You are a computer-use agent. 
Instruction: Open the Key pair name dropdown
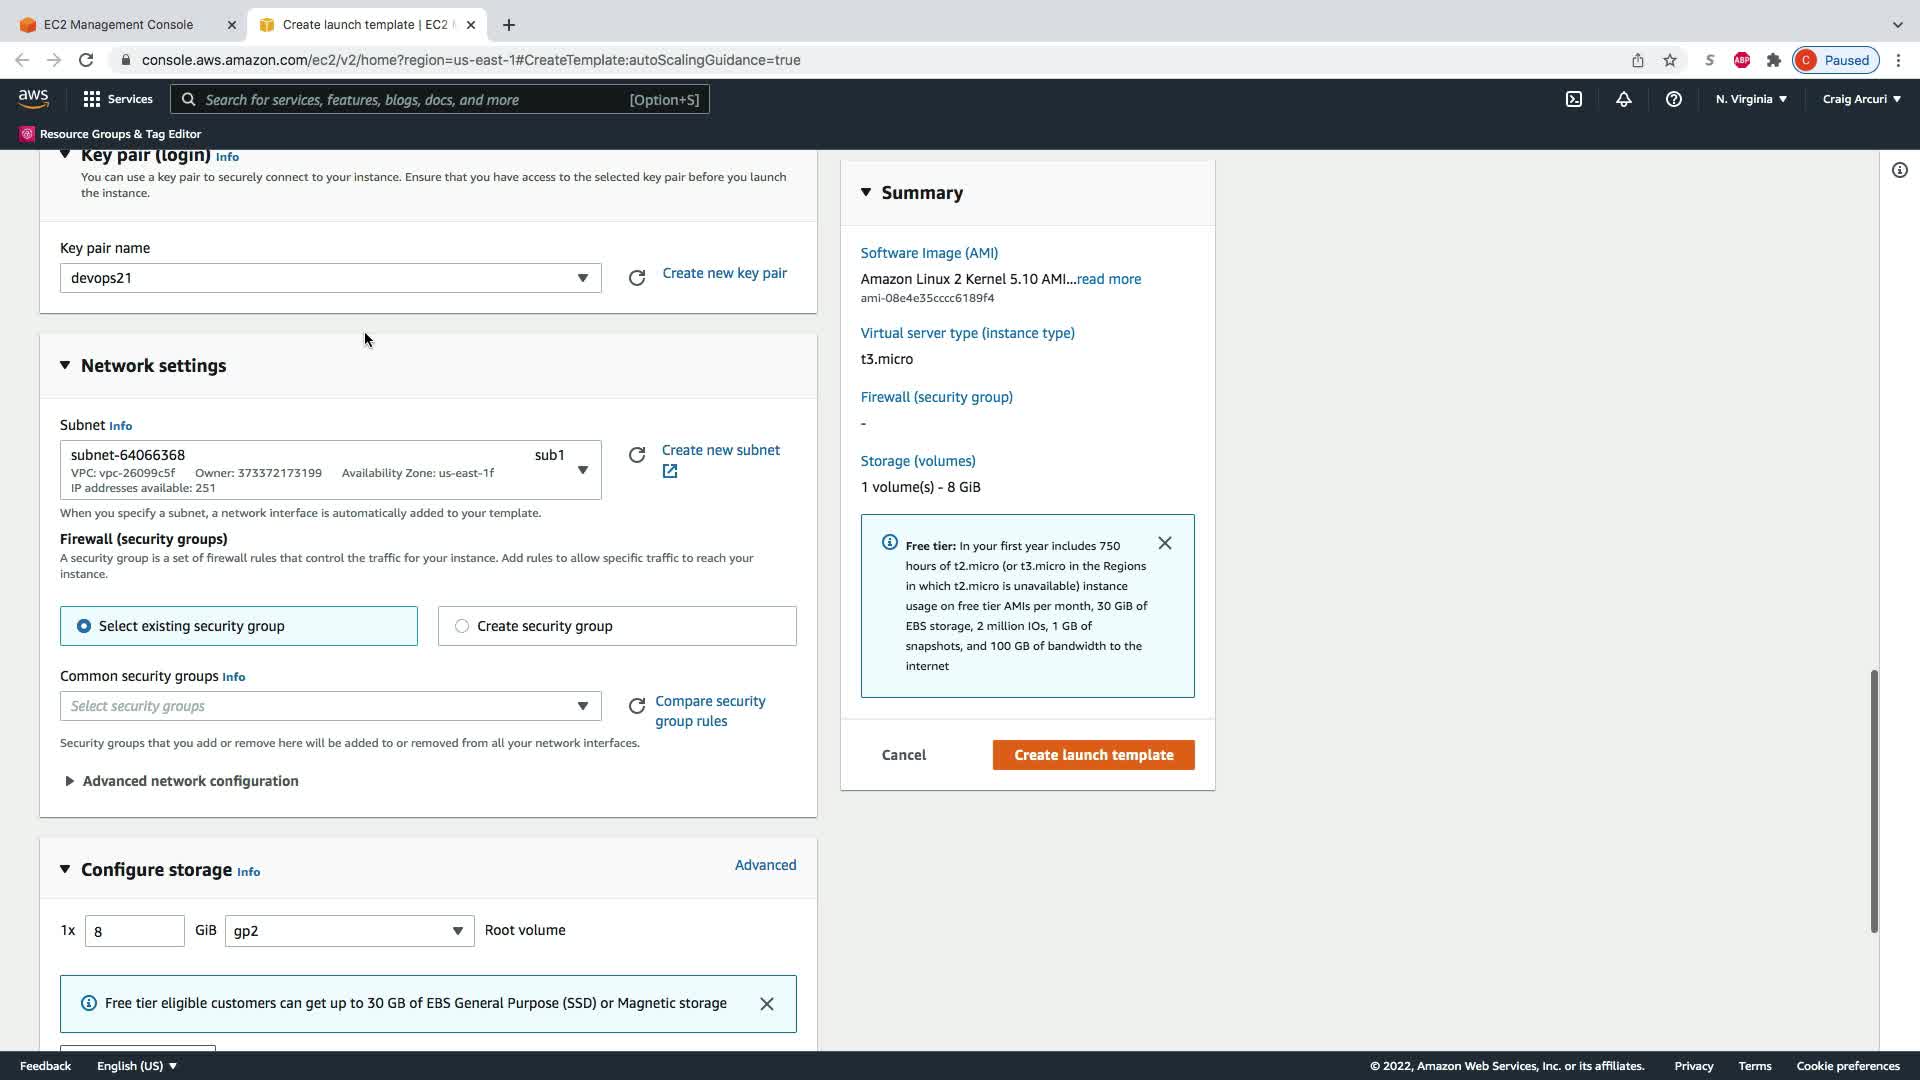(330, 278)
